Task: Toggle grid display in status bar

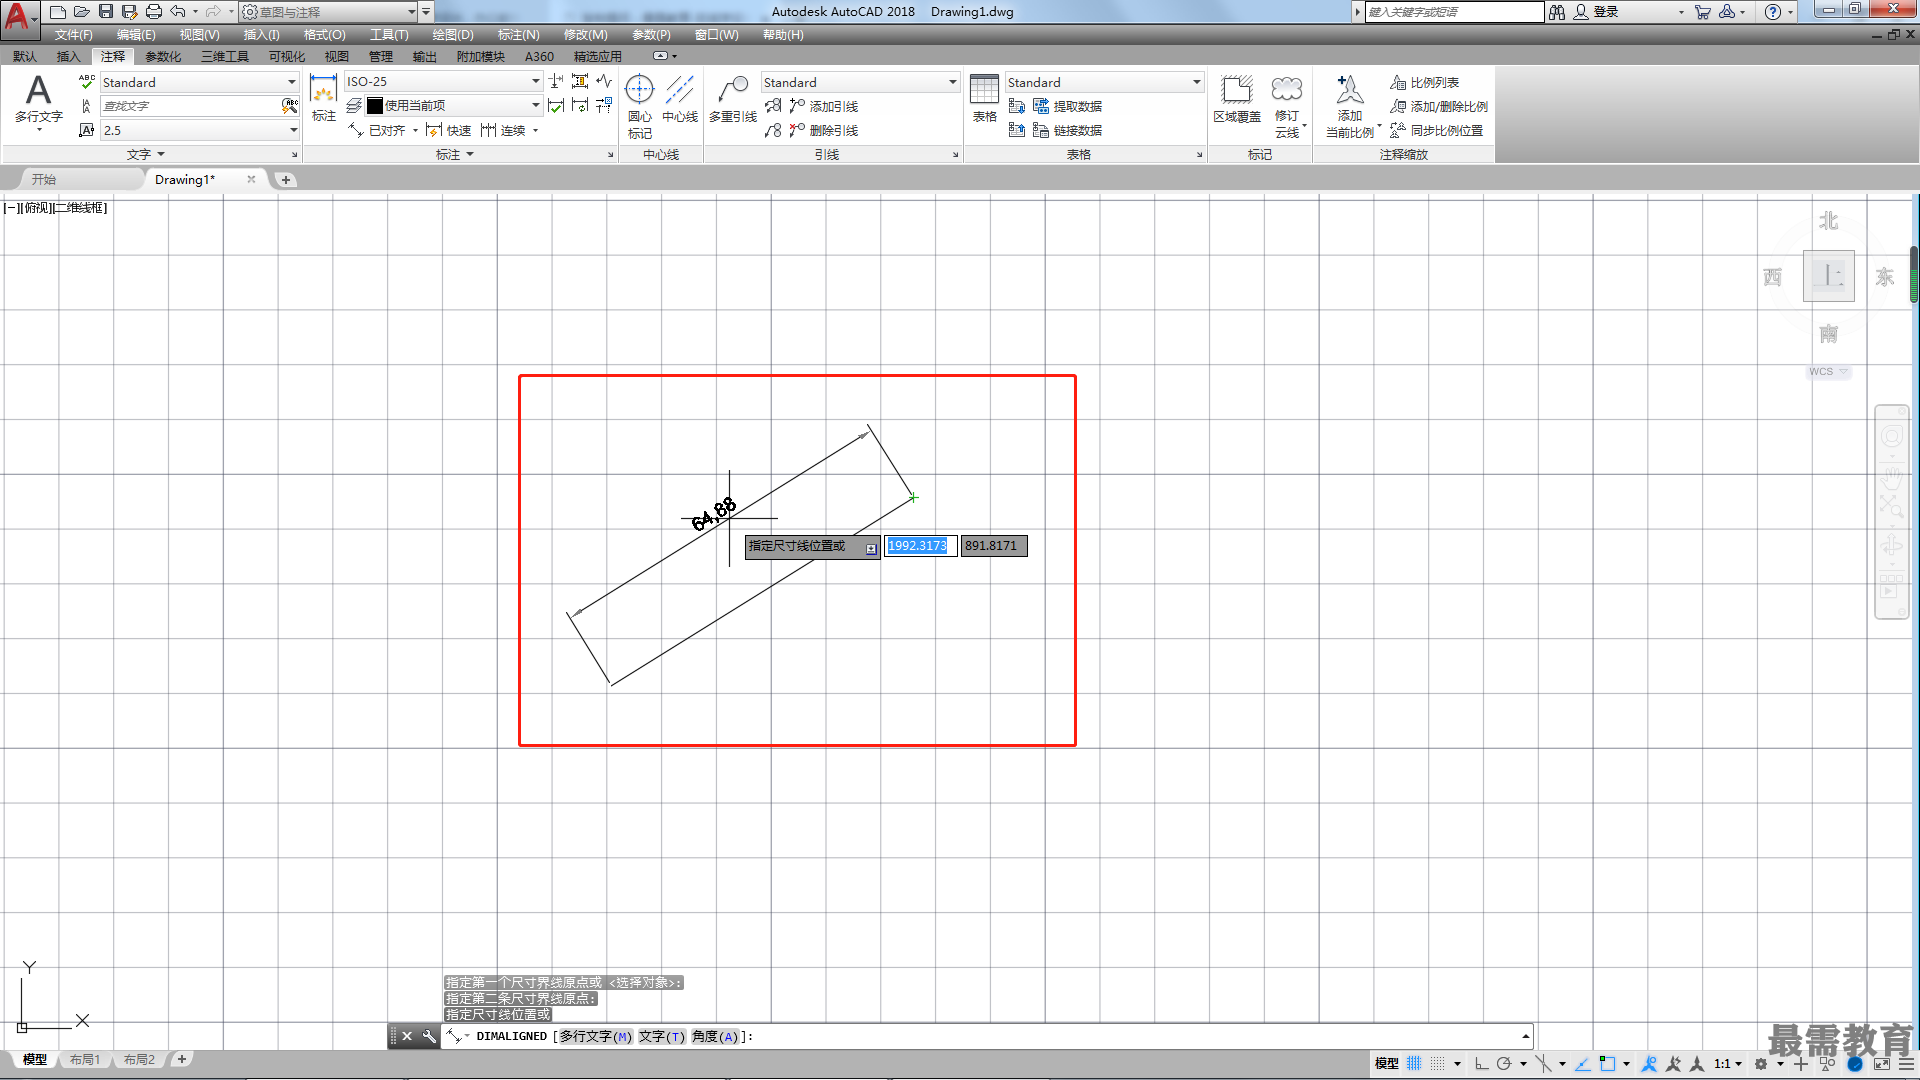Action: pos(1414,1064)
